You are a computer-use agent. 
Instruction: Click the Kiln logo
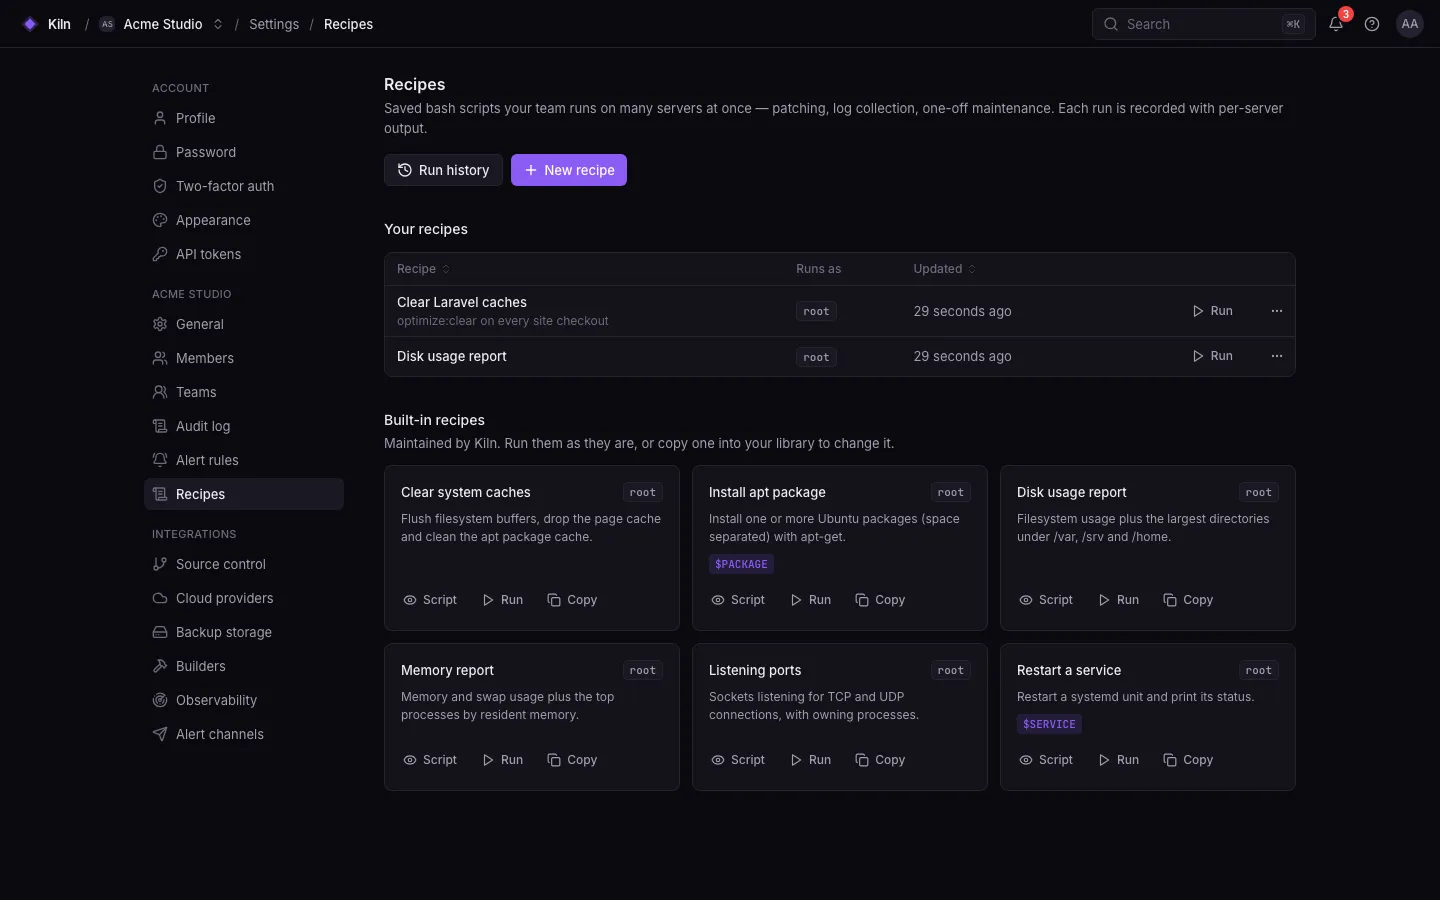point(46,24)
